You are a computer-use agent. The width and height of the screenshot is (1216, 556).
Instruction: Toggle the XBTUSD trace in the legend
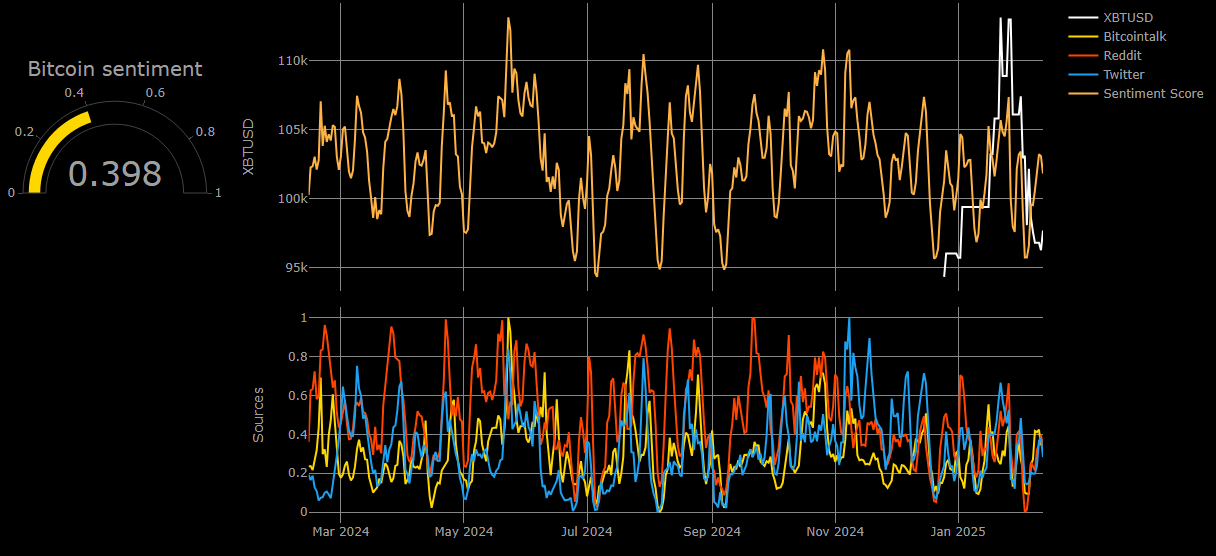1129,17
